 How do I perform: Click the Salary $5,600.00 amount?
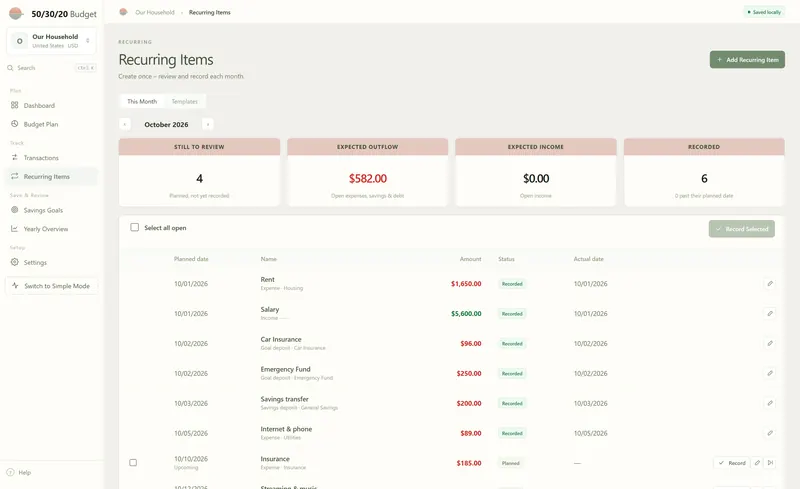(x=466, y=314)
